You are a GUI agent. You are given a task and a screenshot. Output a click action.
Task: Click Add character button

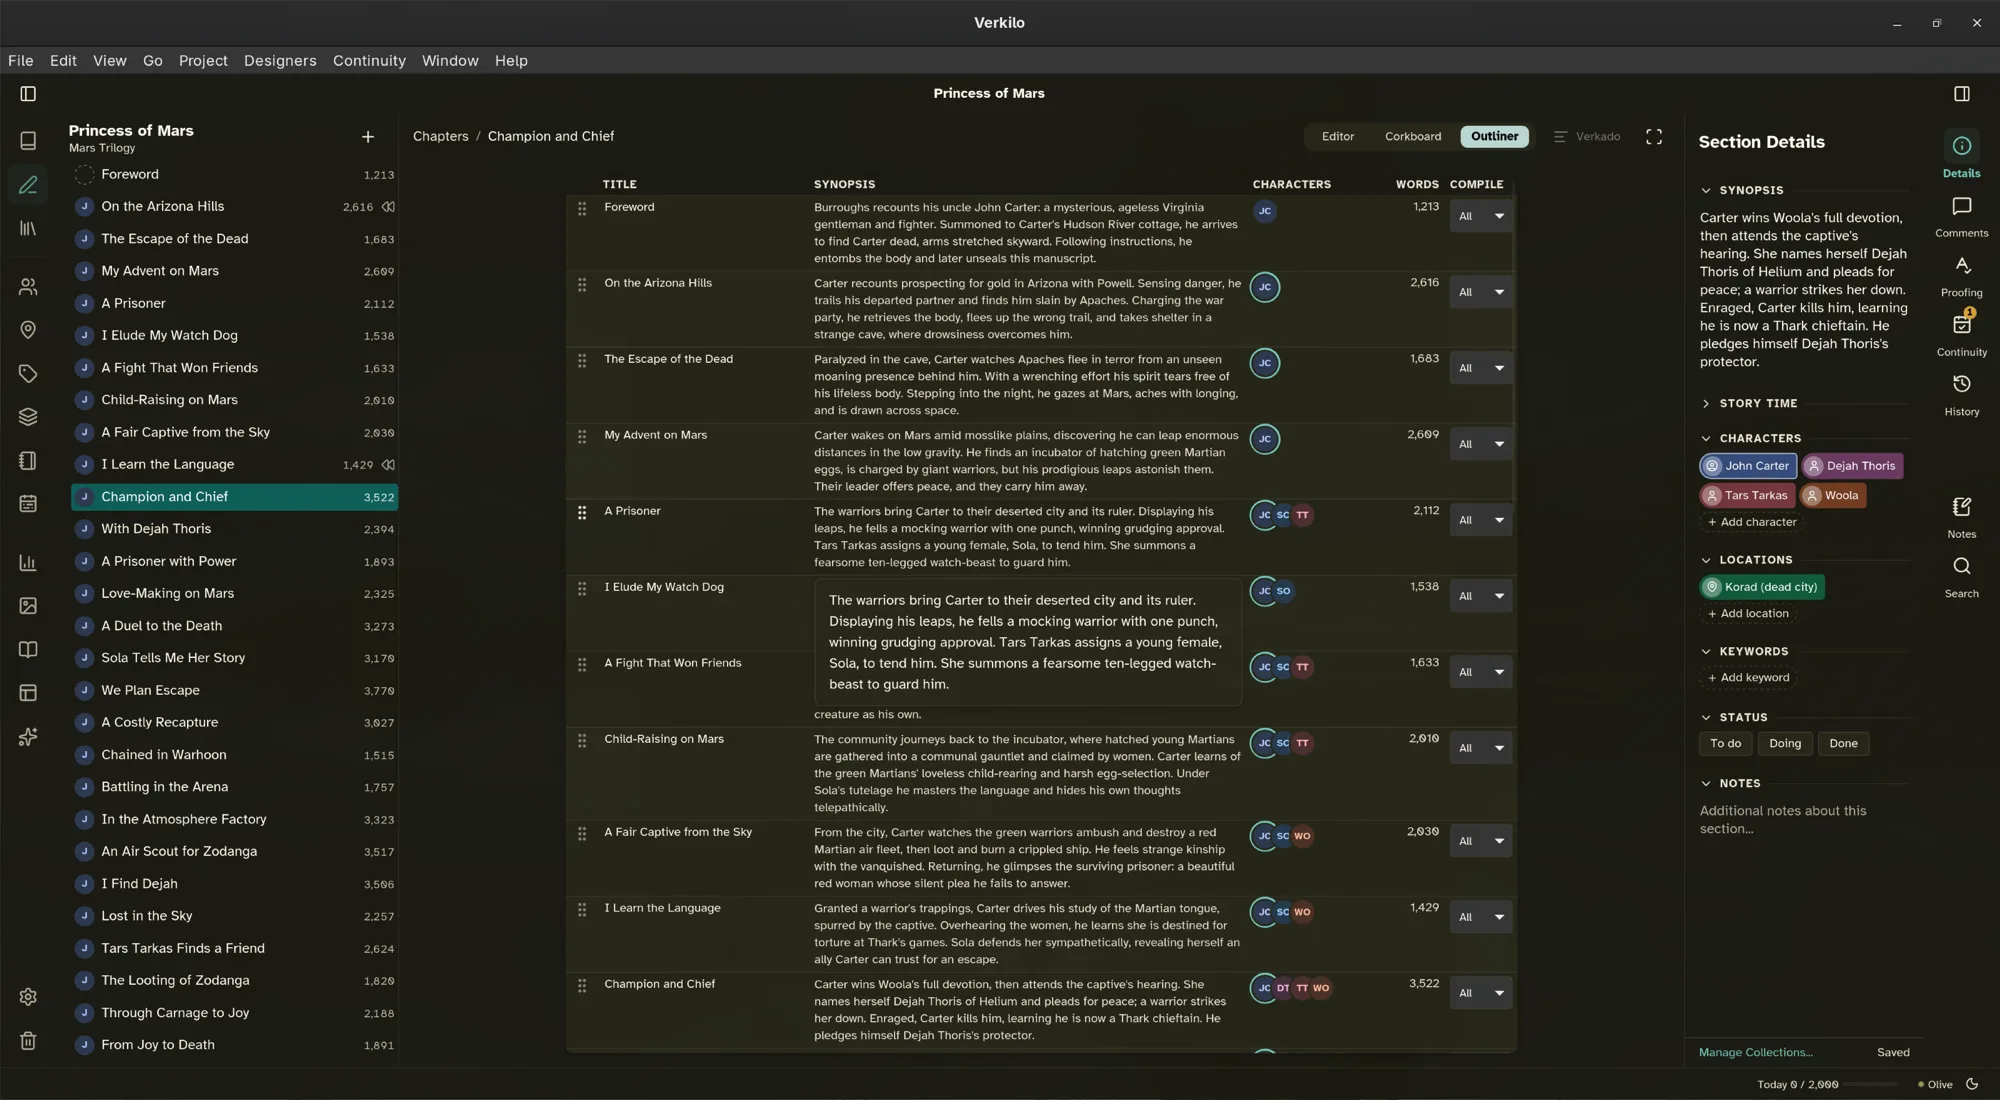1751,523
